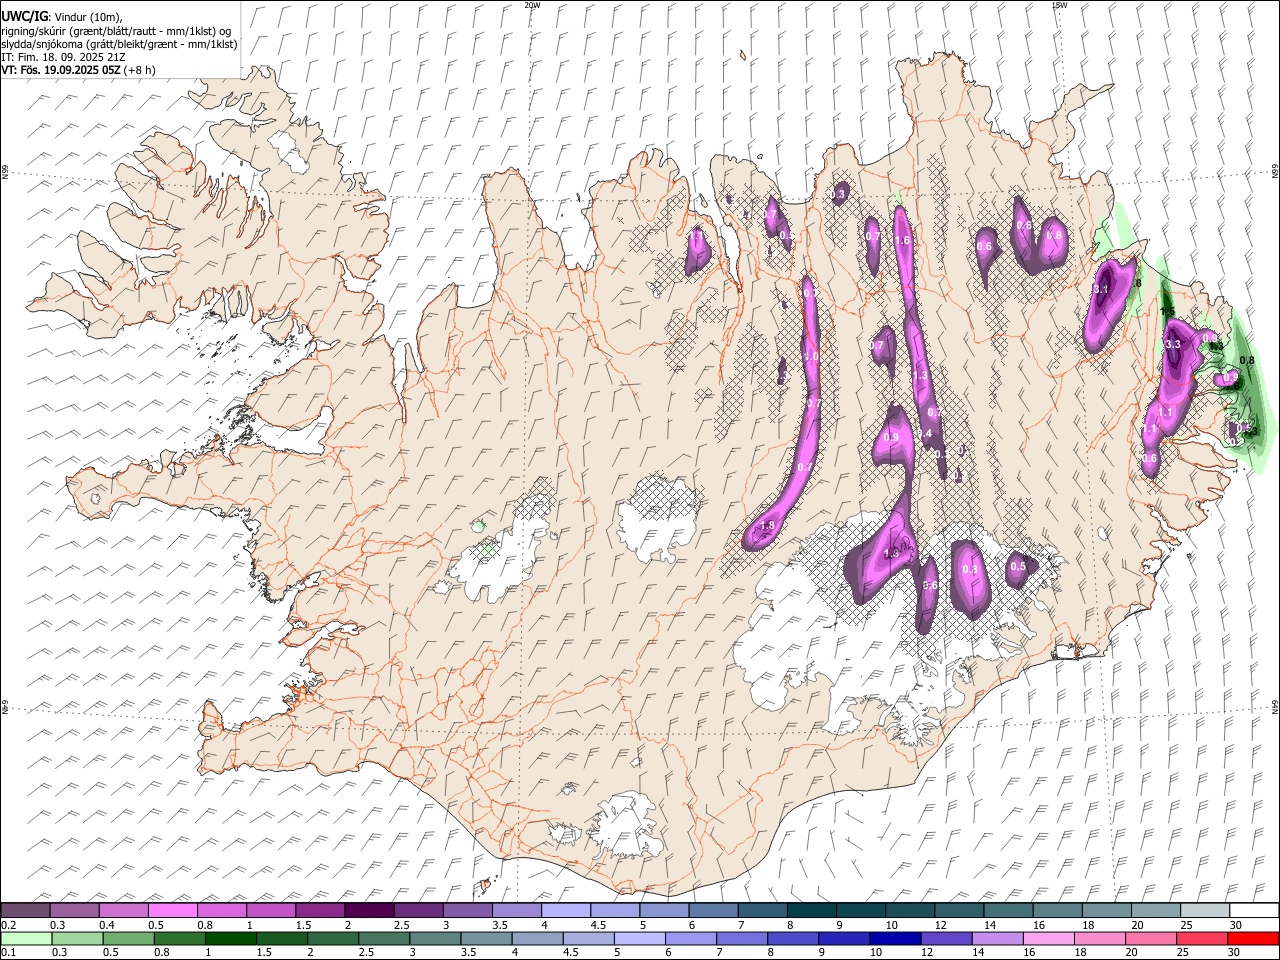This screenshot has height=960, width=1280.
Task: Click the '4.5' label under the upper legend
Action: (x=598, y=925)
